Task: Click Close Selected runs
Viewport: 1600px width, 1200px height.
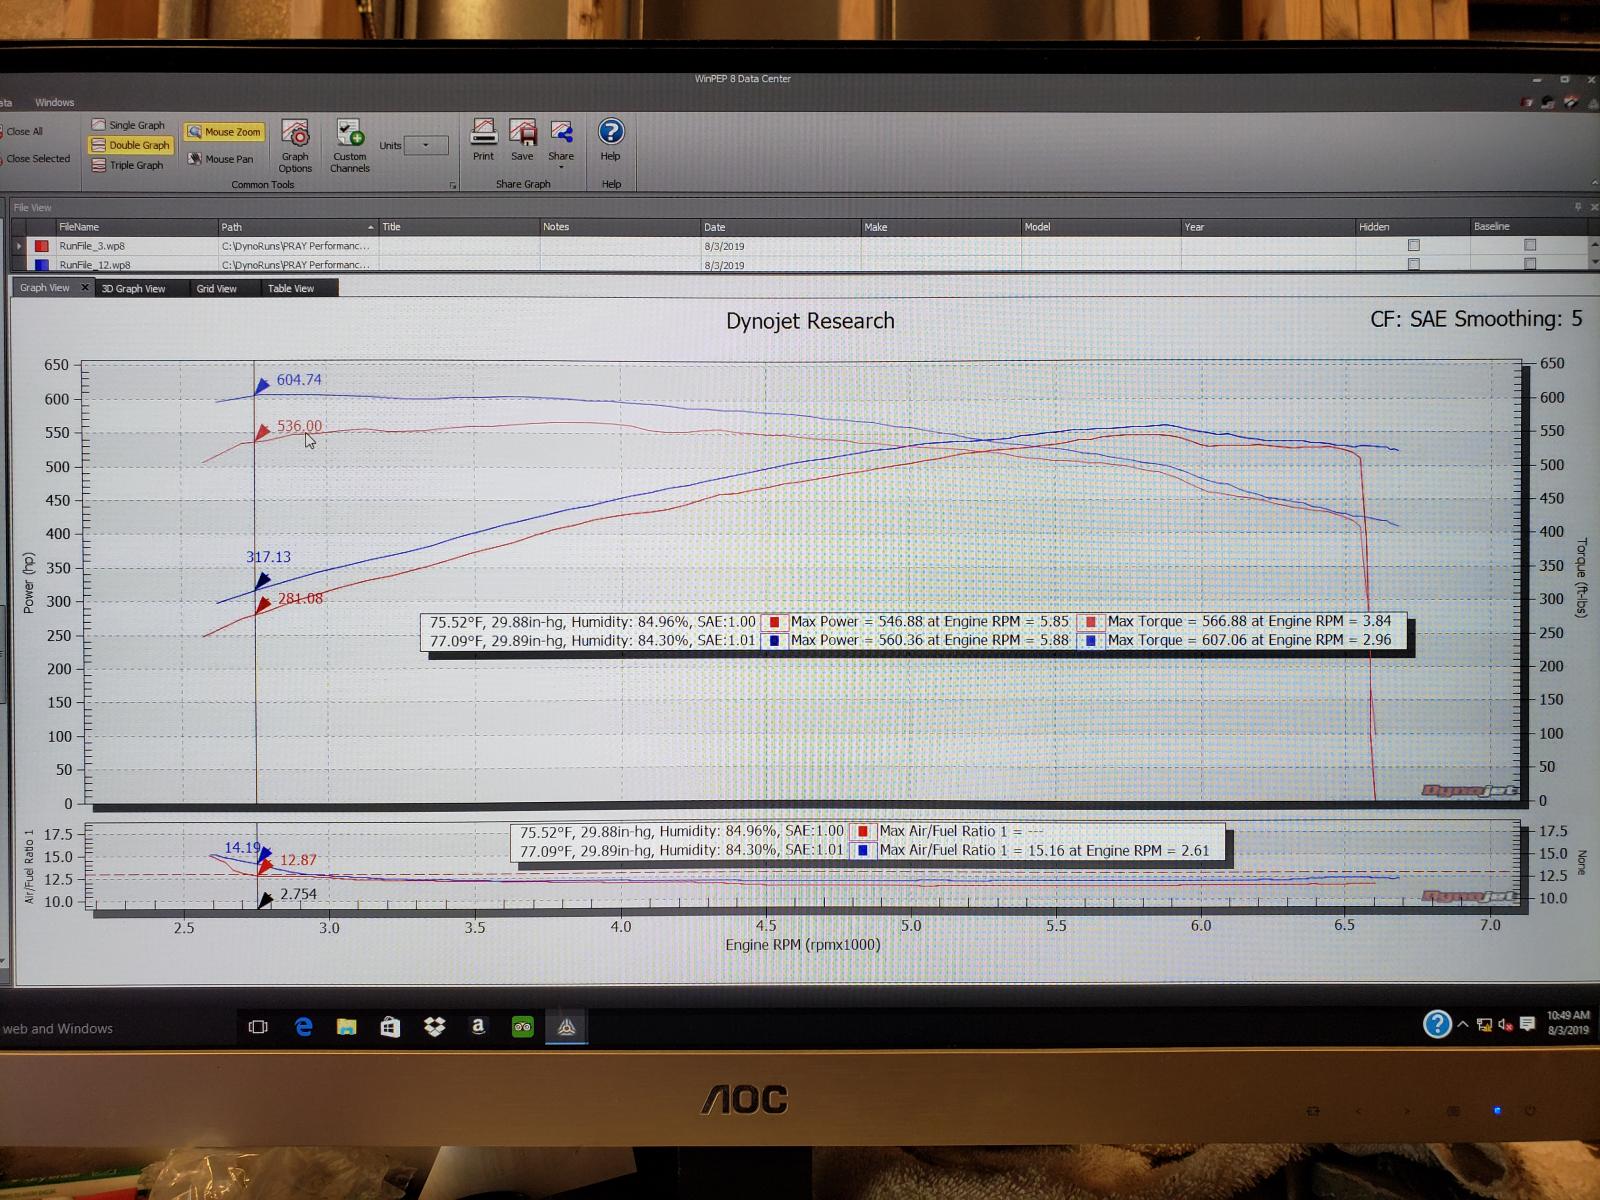Action: click(x=38, y=158)
